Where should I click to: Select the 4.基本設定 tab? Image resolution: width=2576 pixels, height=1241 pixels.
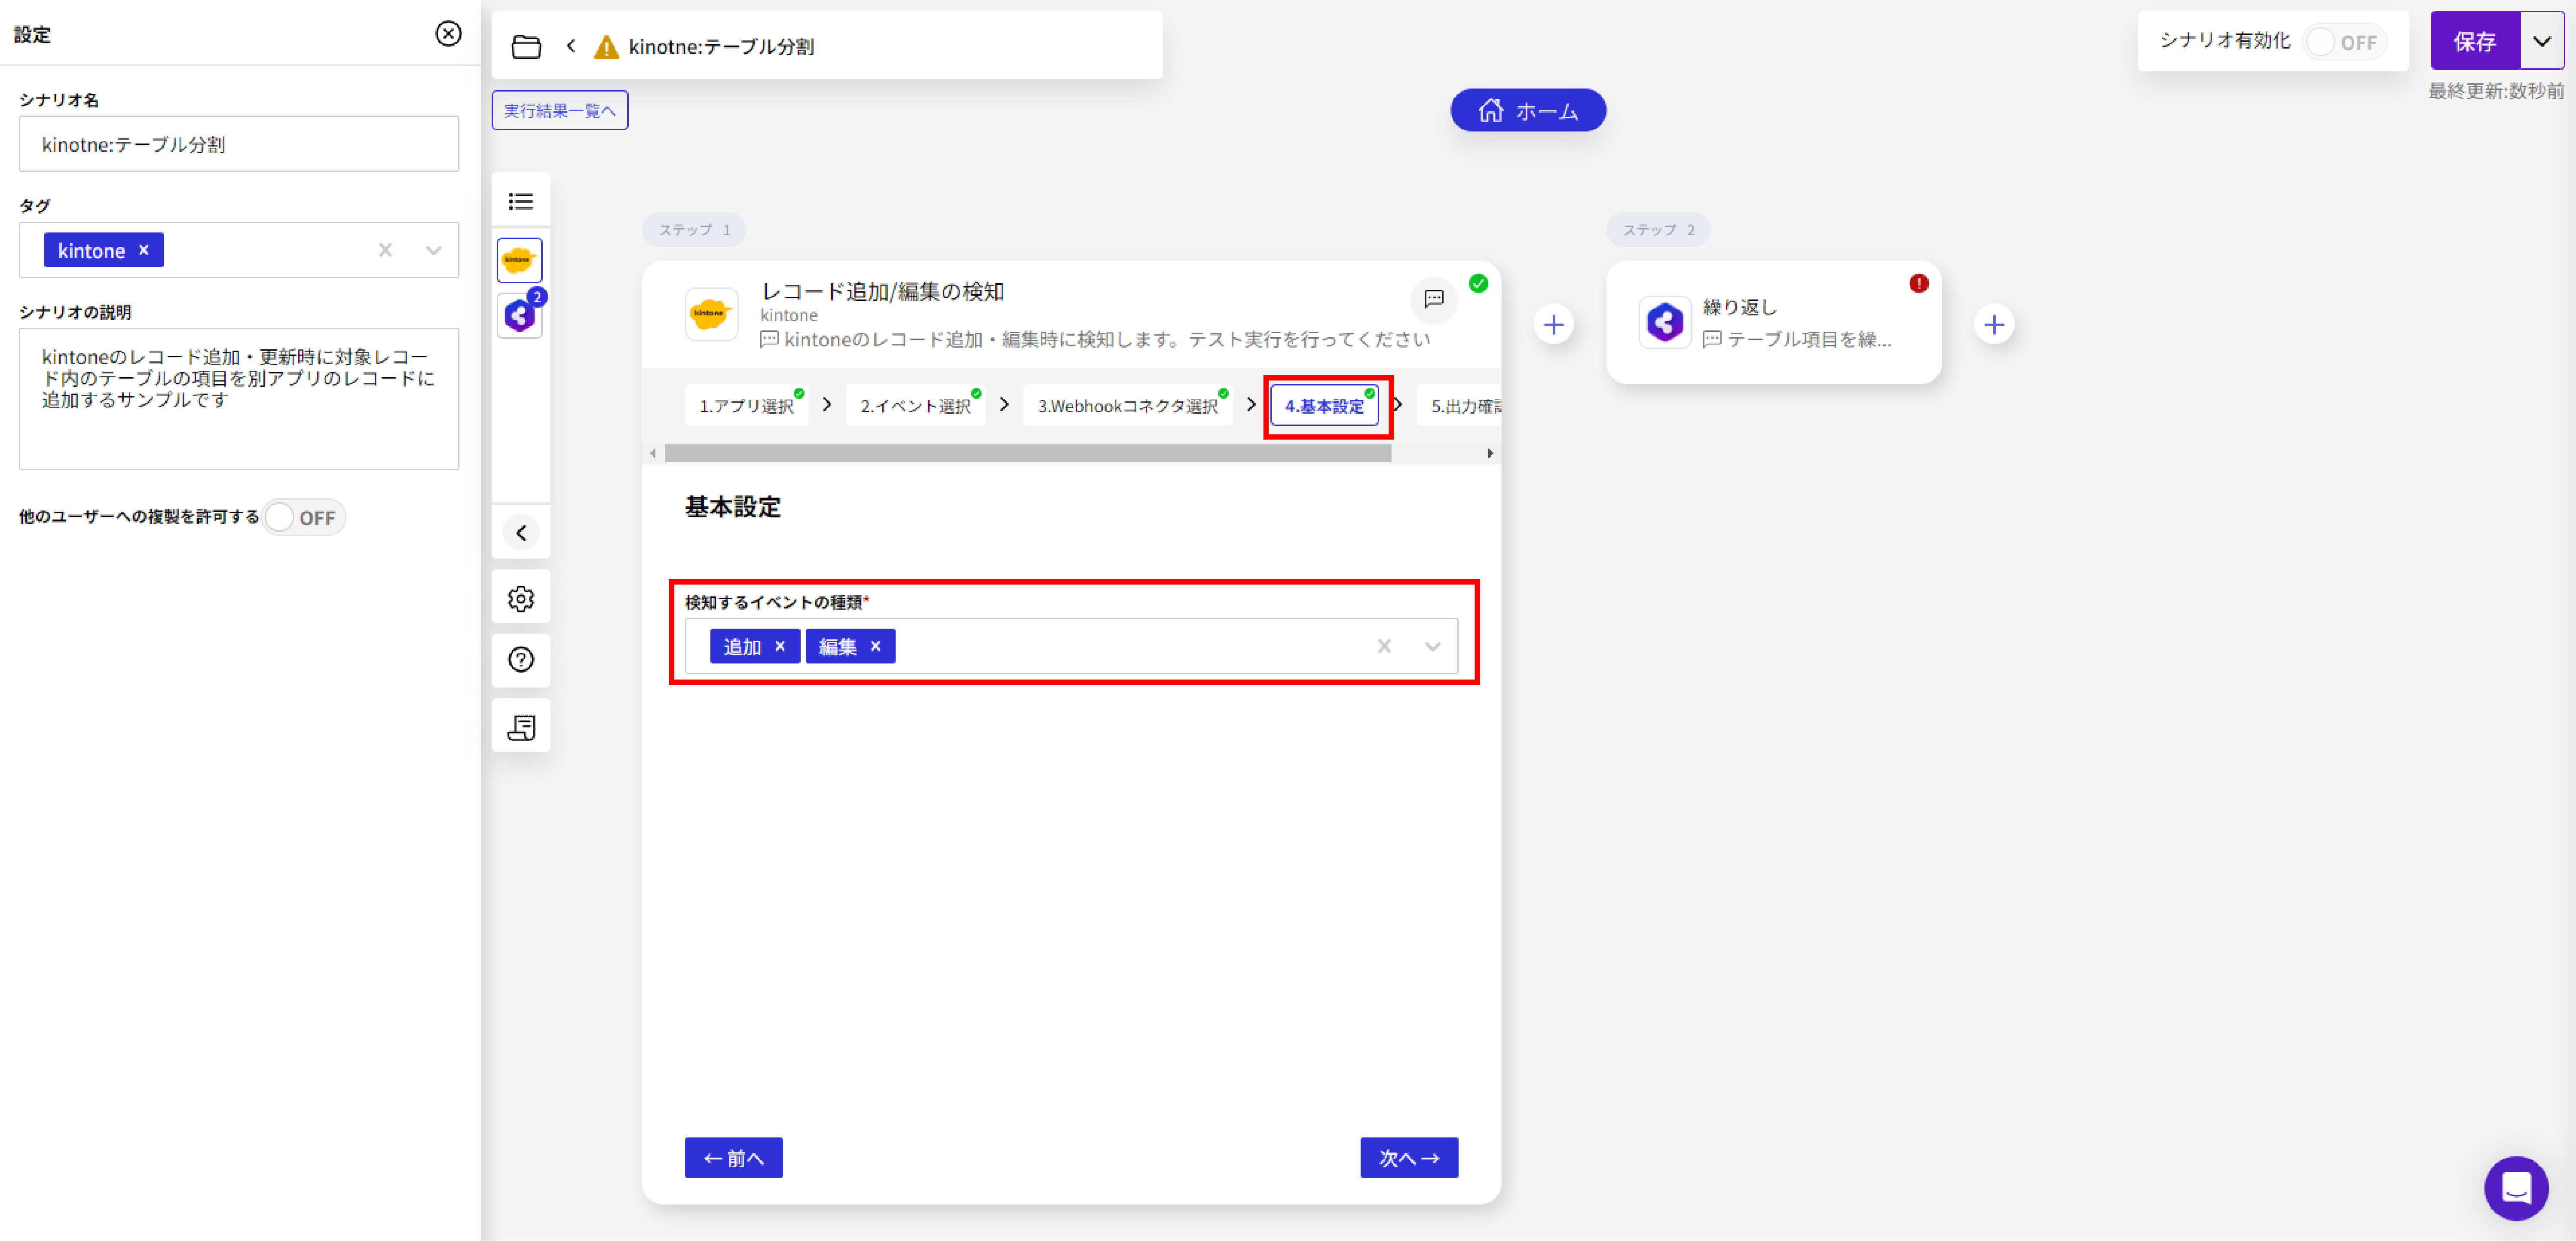click(1324, 406)
